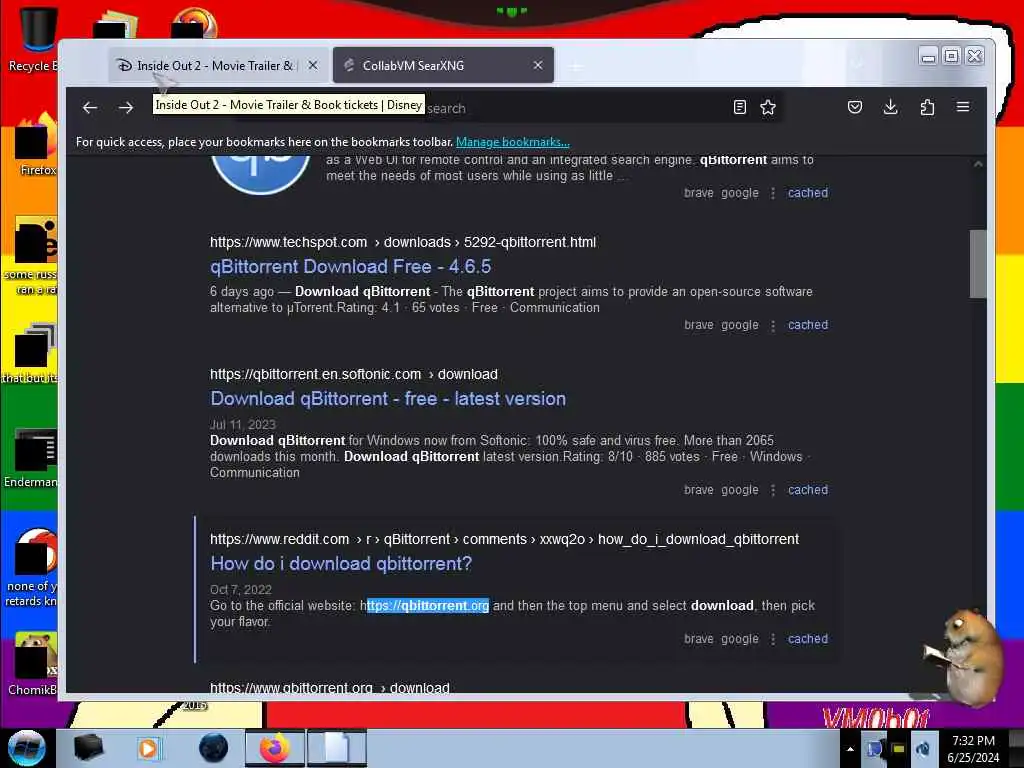Click the page scrollbar thumb
The height and width of the screenshot is (768, 1024).
[x=978, y=264]
